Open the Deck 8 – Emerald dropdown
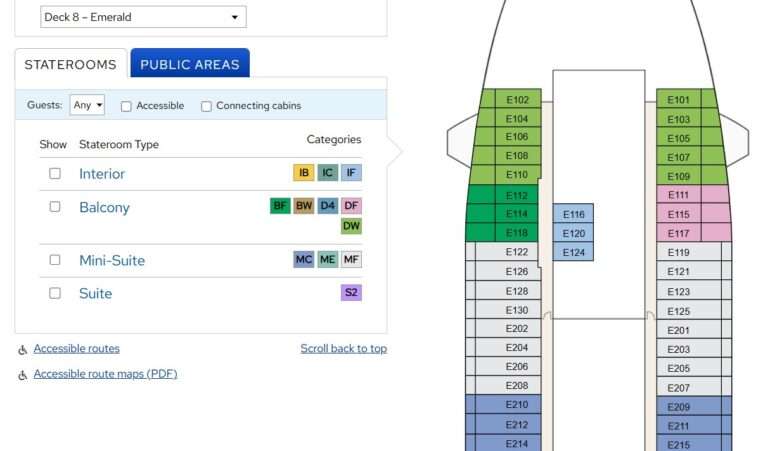 pyautogui.click(x=143, y=17)
